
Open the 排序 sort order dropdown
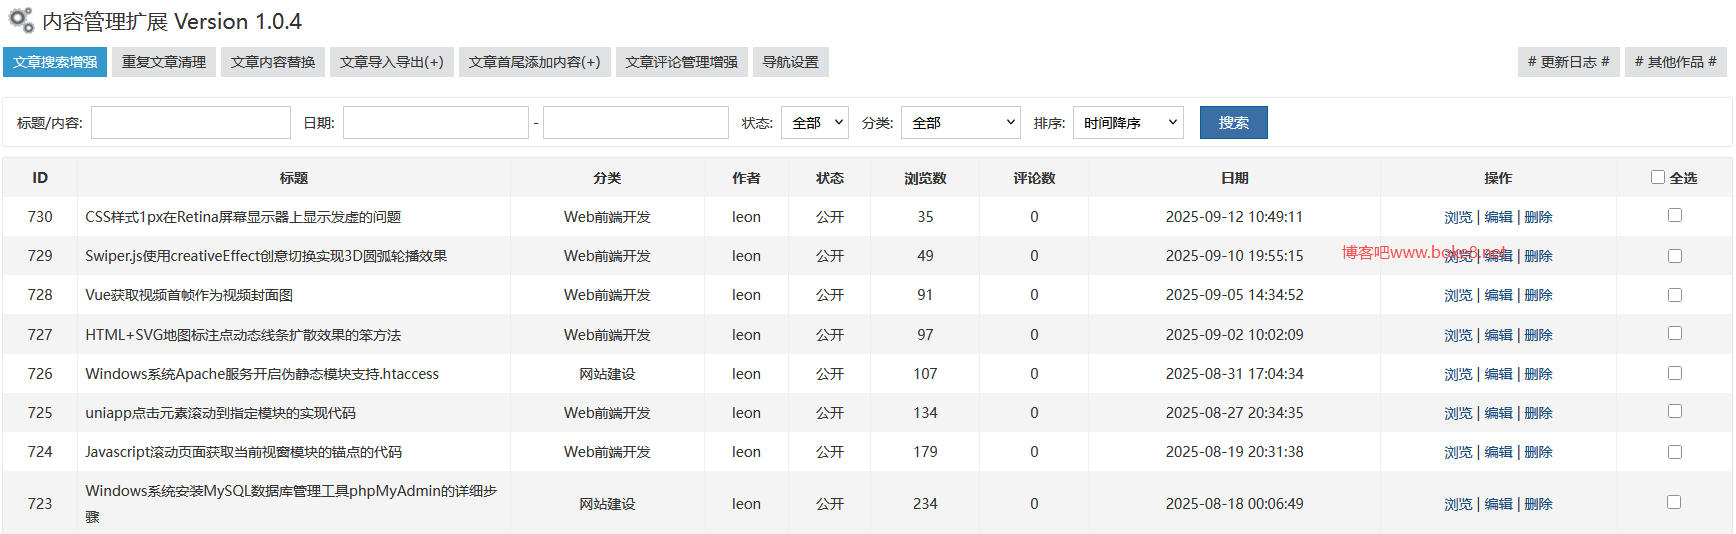[1128, 123]
